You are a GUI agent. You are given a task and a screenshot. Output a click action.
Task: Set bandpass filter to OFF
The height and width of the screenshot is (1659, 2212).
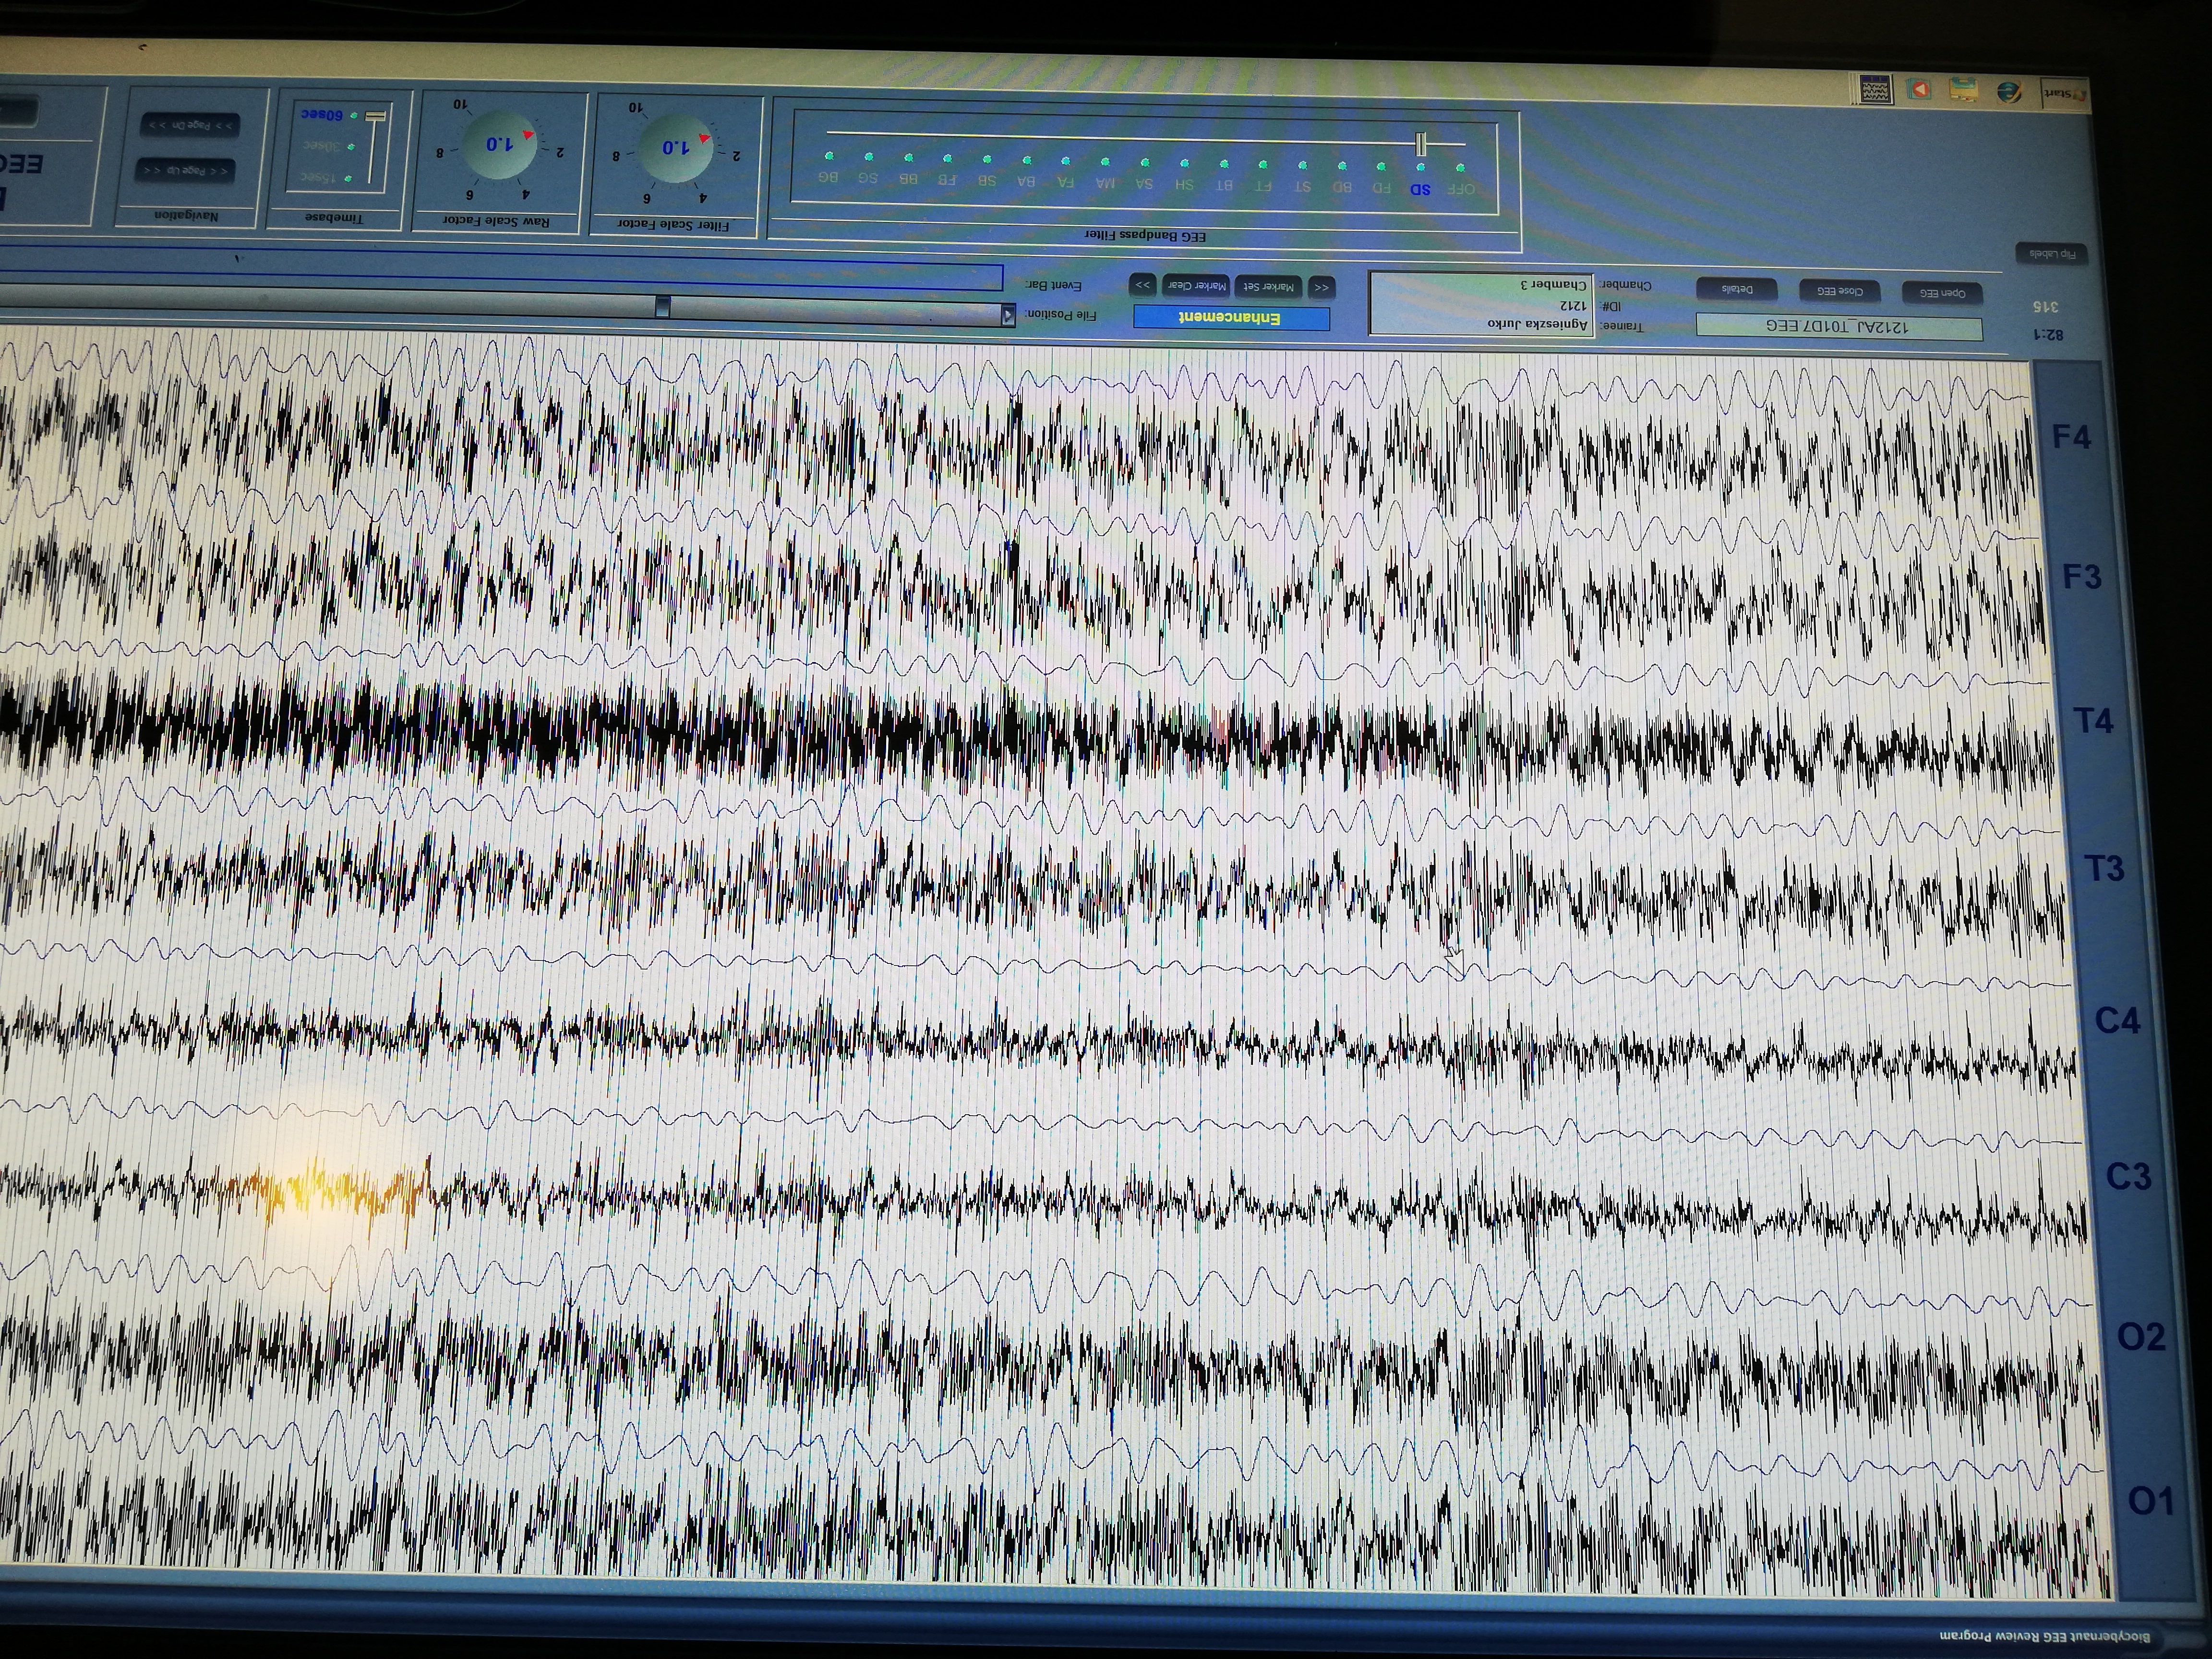tap(1461, 188)
